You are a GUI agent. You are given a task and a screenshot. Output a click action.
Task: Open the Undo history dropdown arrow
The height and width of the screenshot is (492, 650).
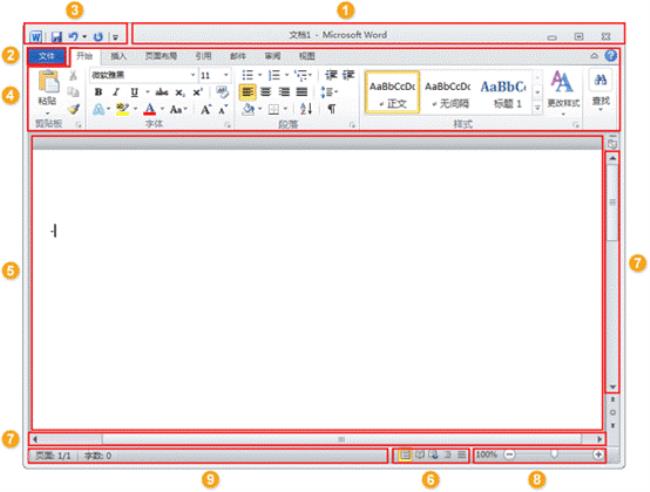click(84, 36)
